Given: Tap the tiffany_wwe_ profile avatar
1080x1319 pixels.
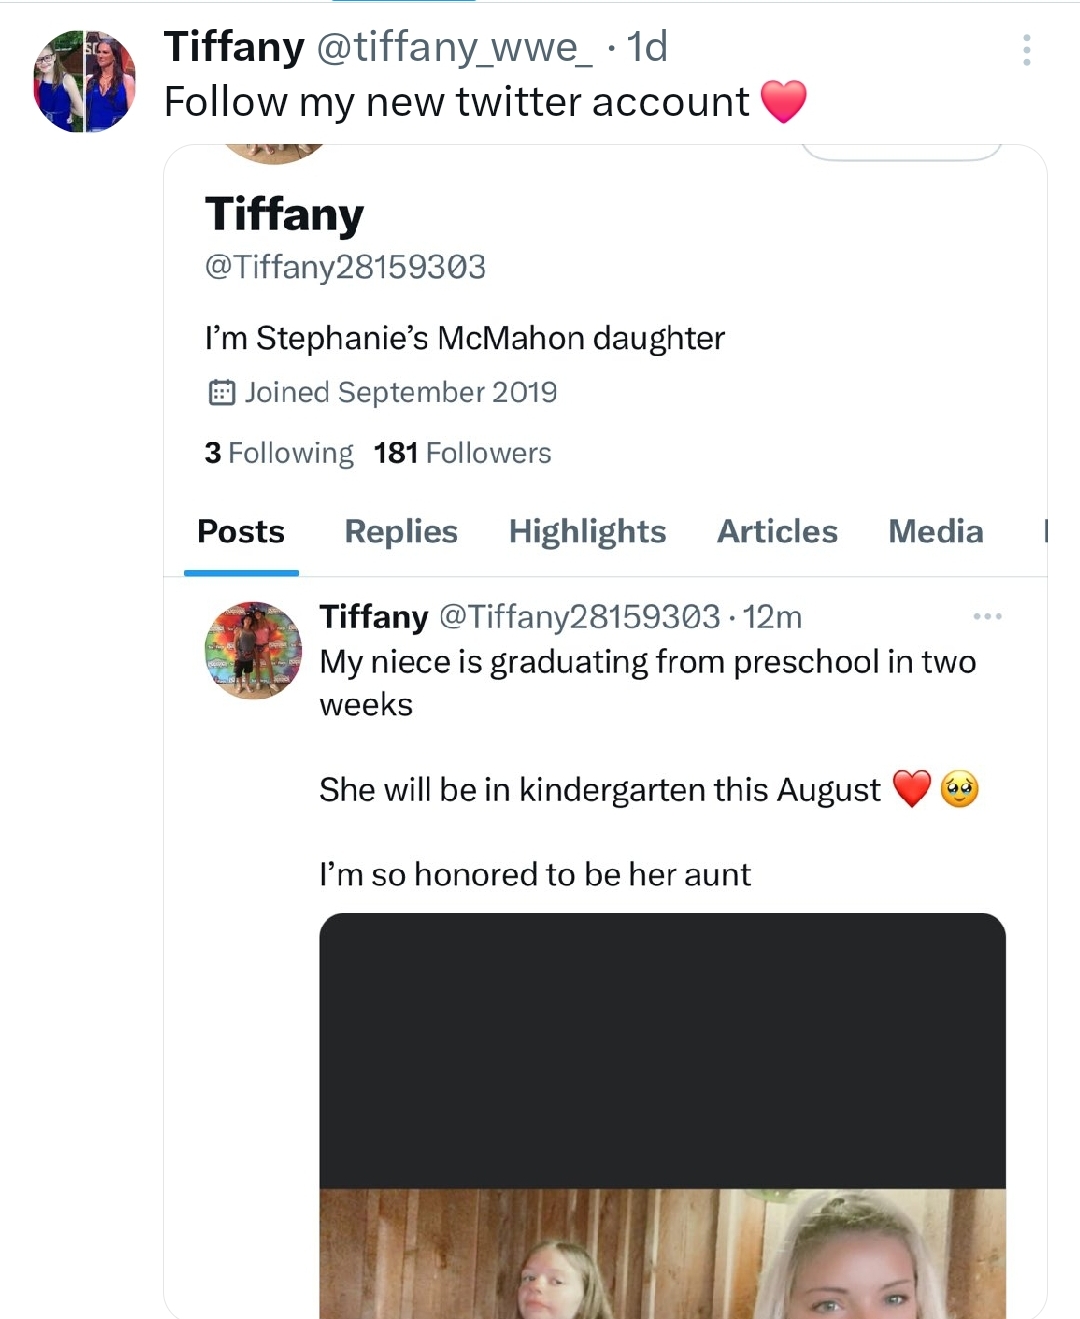Looking at the screenshot, I should pyautogui.click(x=84, y=82).
